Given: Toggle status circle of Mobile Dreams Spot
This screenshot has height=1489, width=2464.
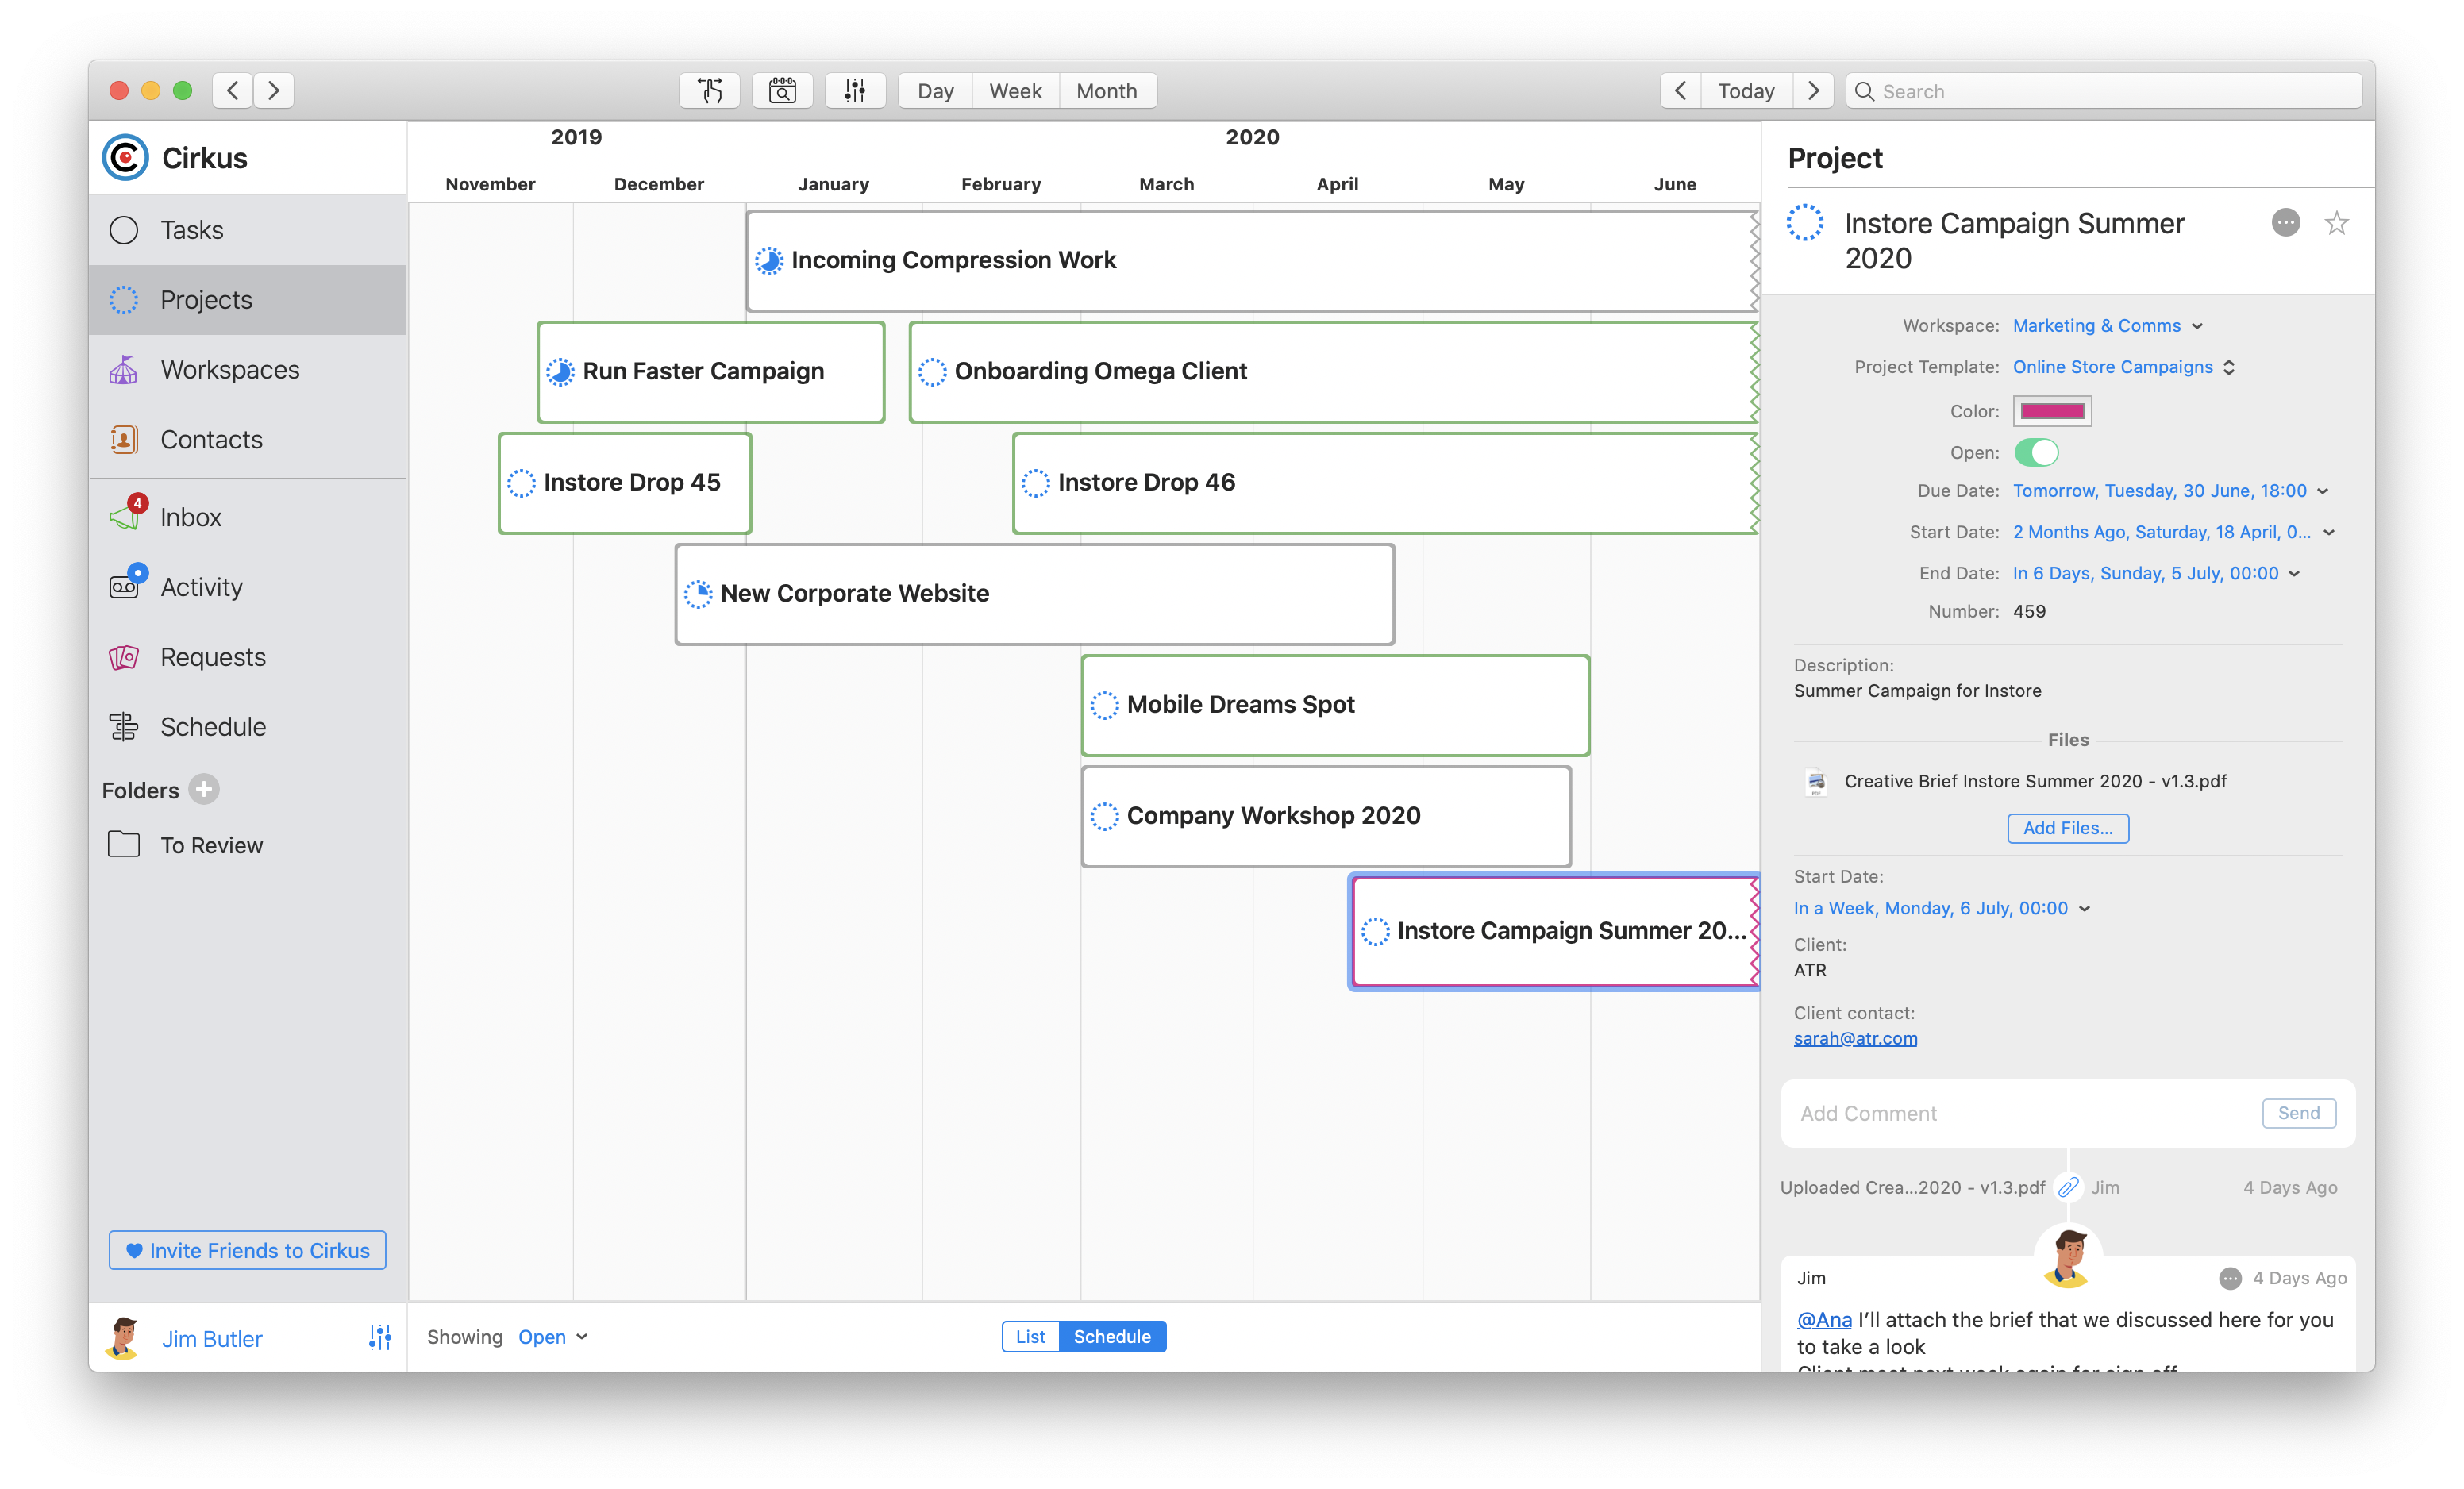Looking at the screenshot, I should click(x=1104, y=705).
